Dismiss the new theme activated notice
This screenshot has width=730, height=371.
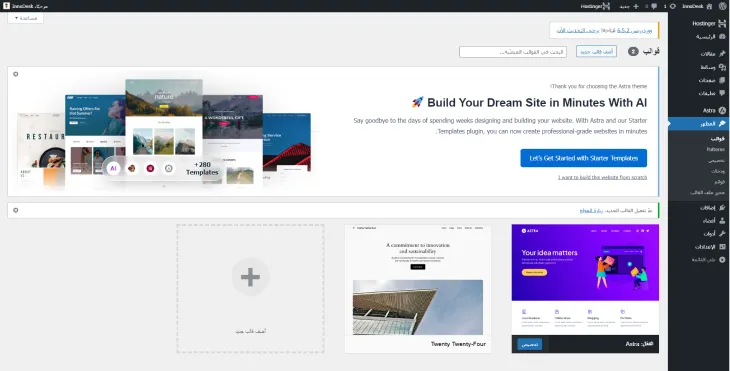point(16,210)
